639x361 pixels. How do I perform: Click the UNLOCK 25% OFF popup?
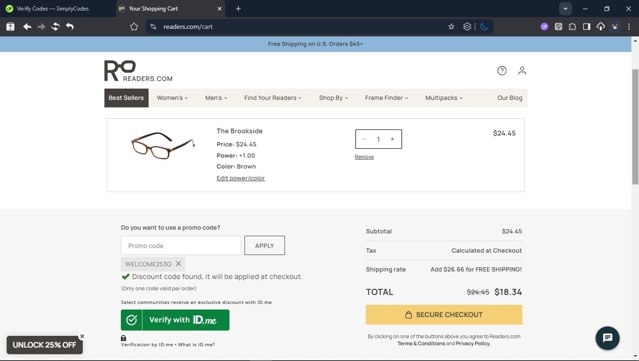coord(44,345)
